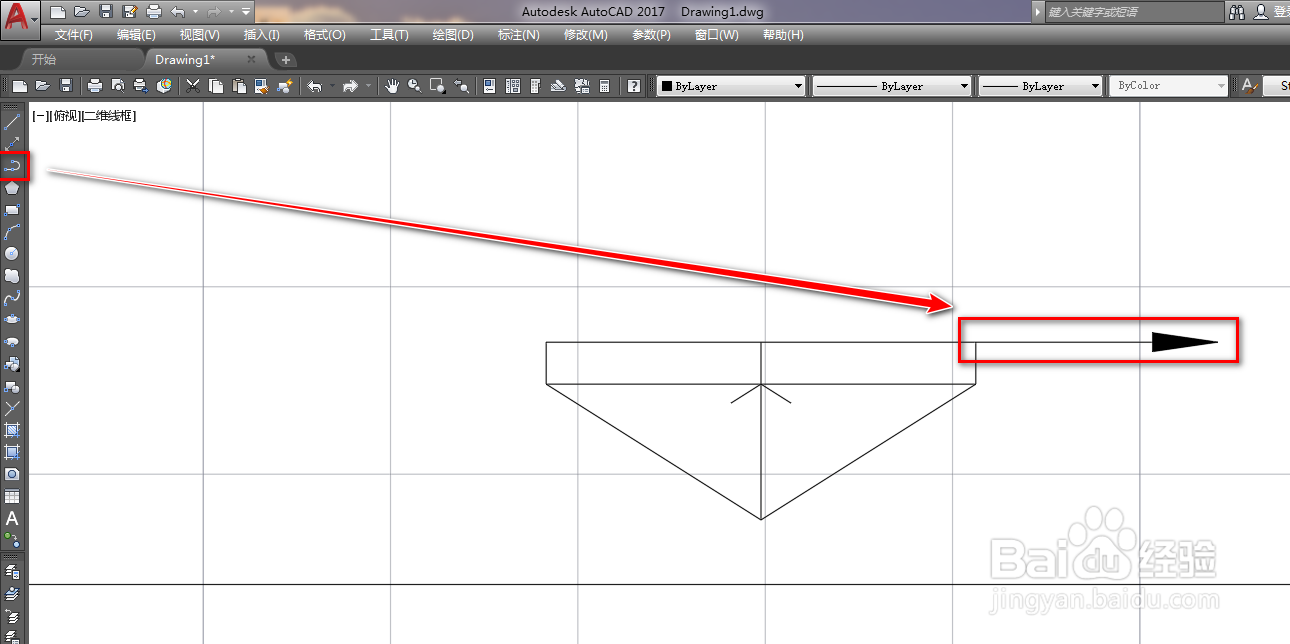Select the Revision cloud tool
1290x644 pixels.
click(12, 275)
